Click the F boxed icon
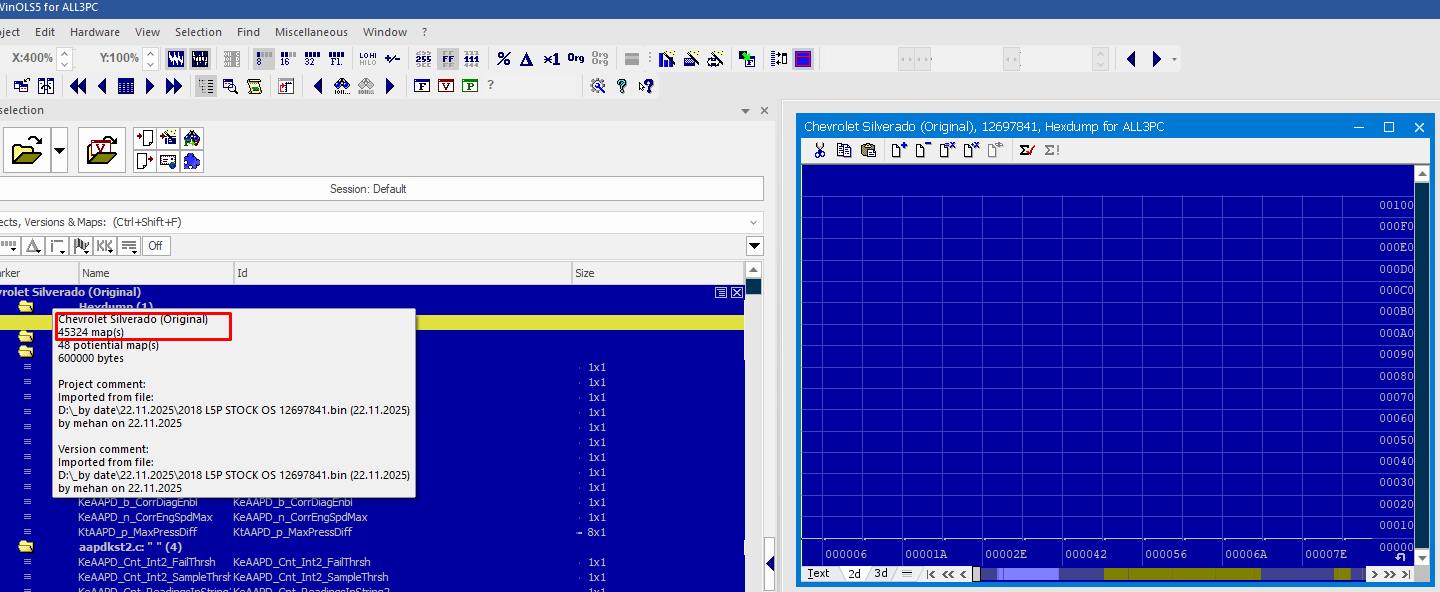This screenshot has width=1440, height=592. (422, 86)
